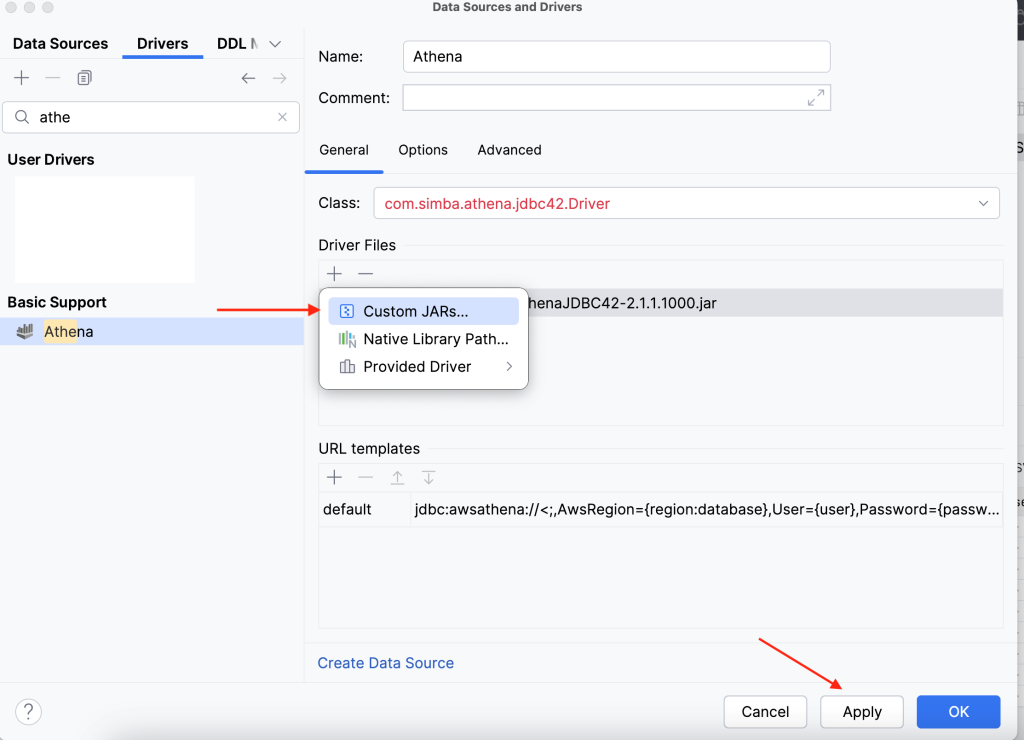This screenshot has height=740, width=1024.
Task: Select Athena under Basic Support
Action: 68,331
